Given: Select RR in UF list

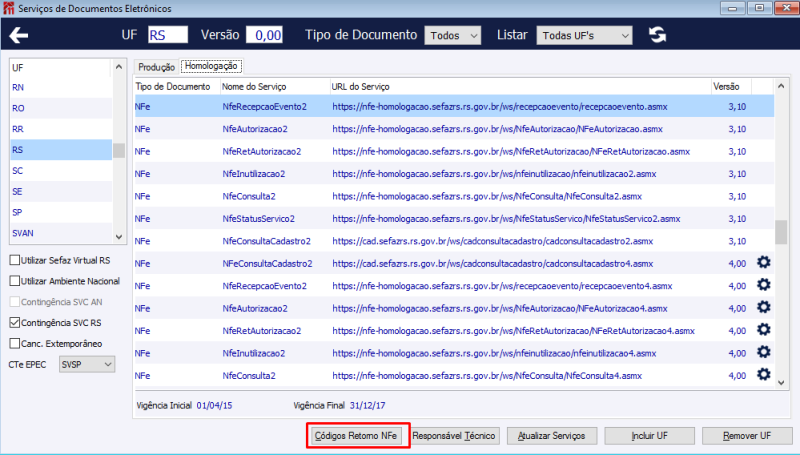Looking at the screenshot, I should pyautogui.click(x=61, y=129).
